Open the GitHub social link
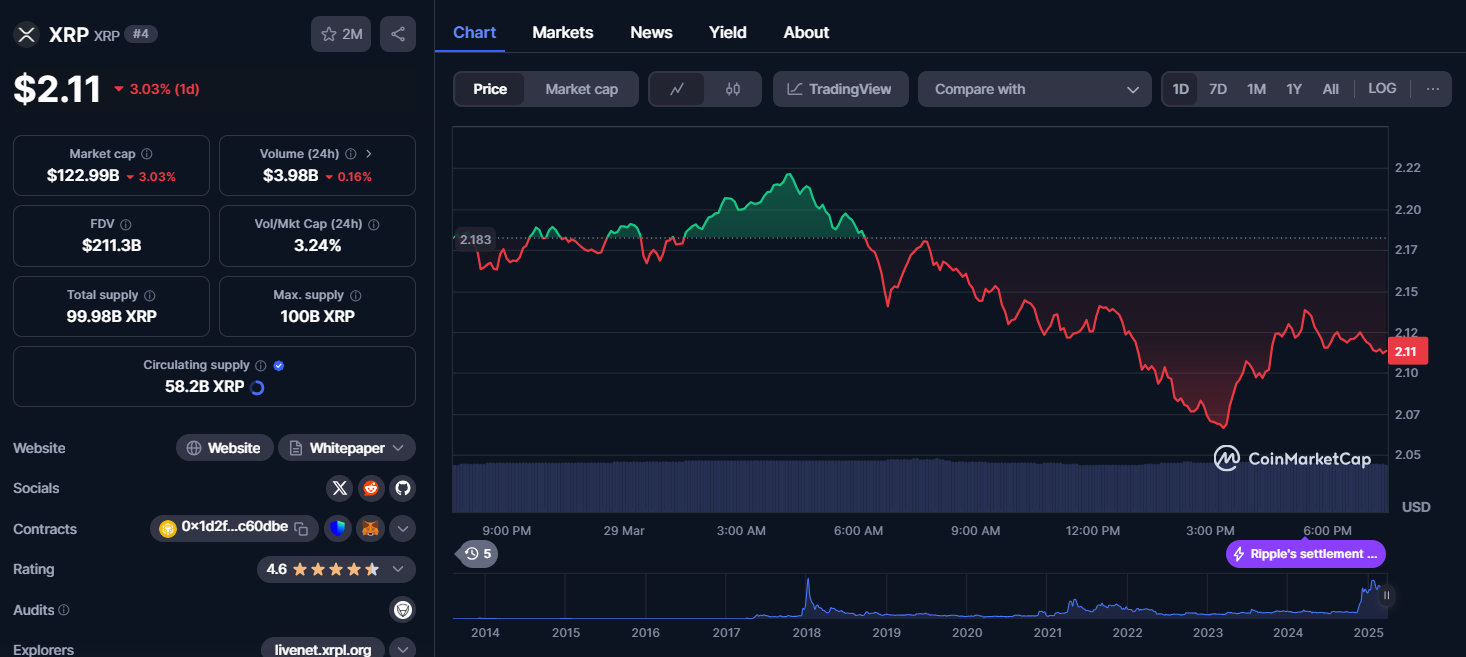This screenshot has height=657, width=1466. 402,488
